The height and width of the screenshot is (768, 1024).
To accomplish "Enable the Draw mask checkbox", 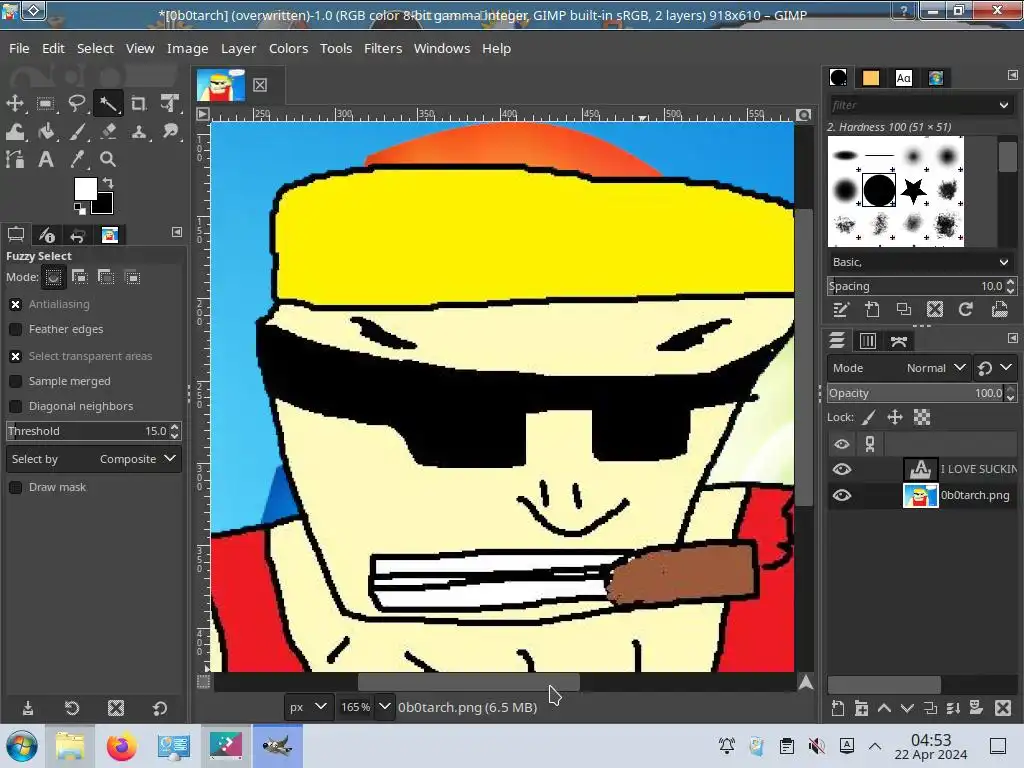I will point(16,487).
